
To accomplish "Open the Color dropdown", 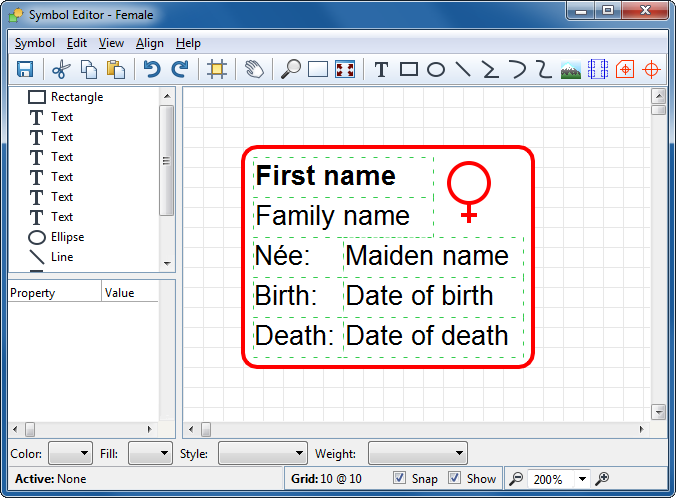I will [70, 454].
